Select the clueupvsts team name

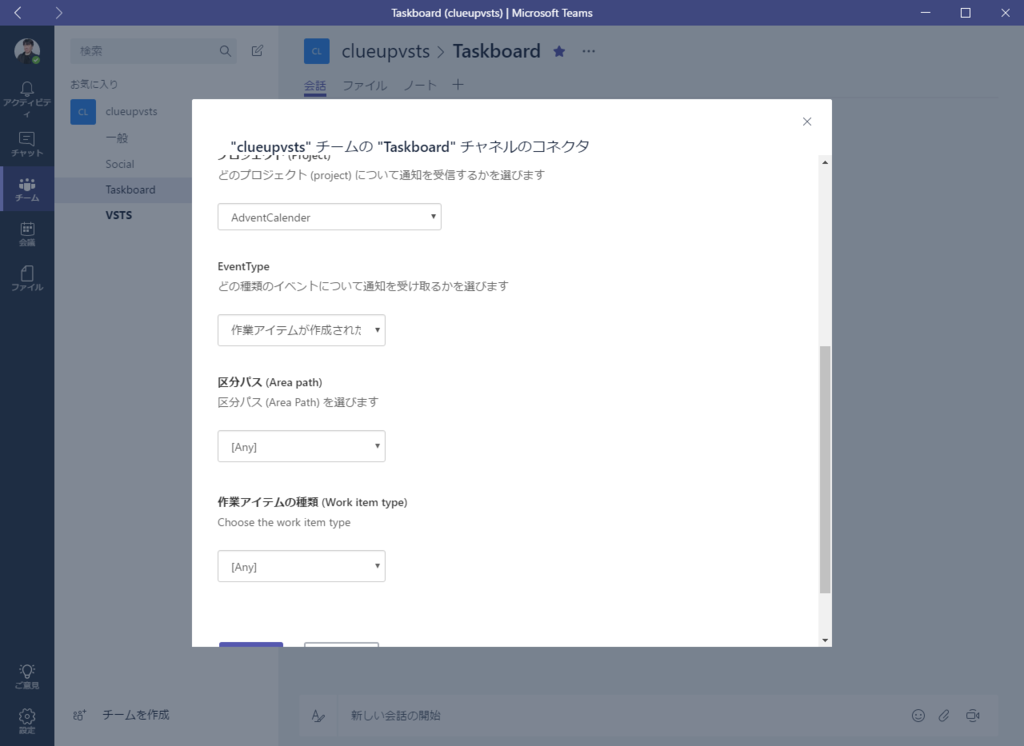tap(131, 112)
